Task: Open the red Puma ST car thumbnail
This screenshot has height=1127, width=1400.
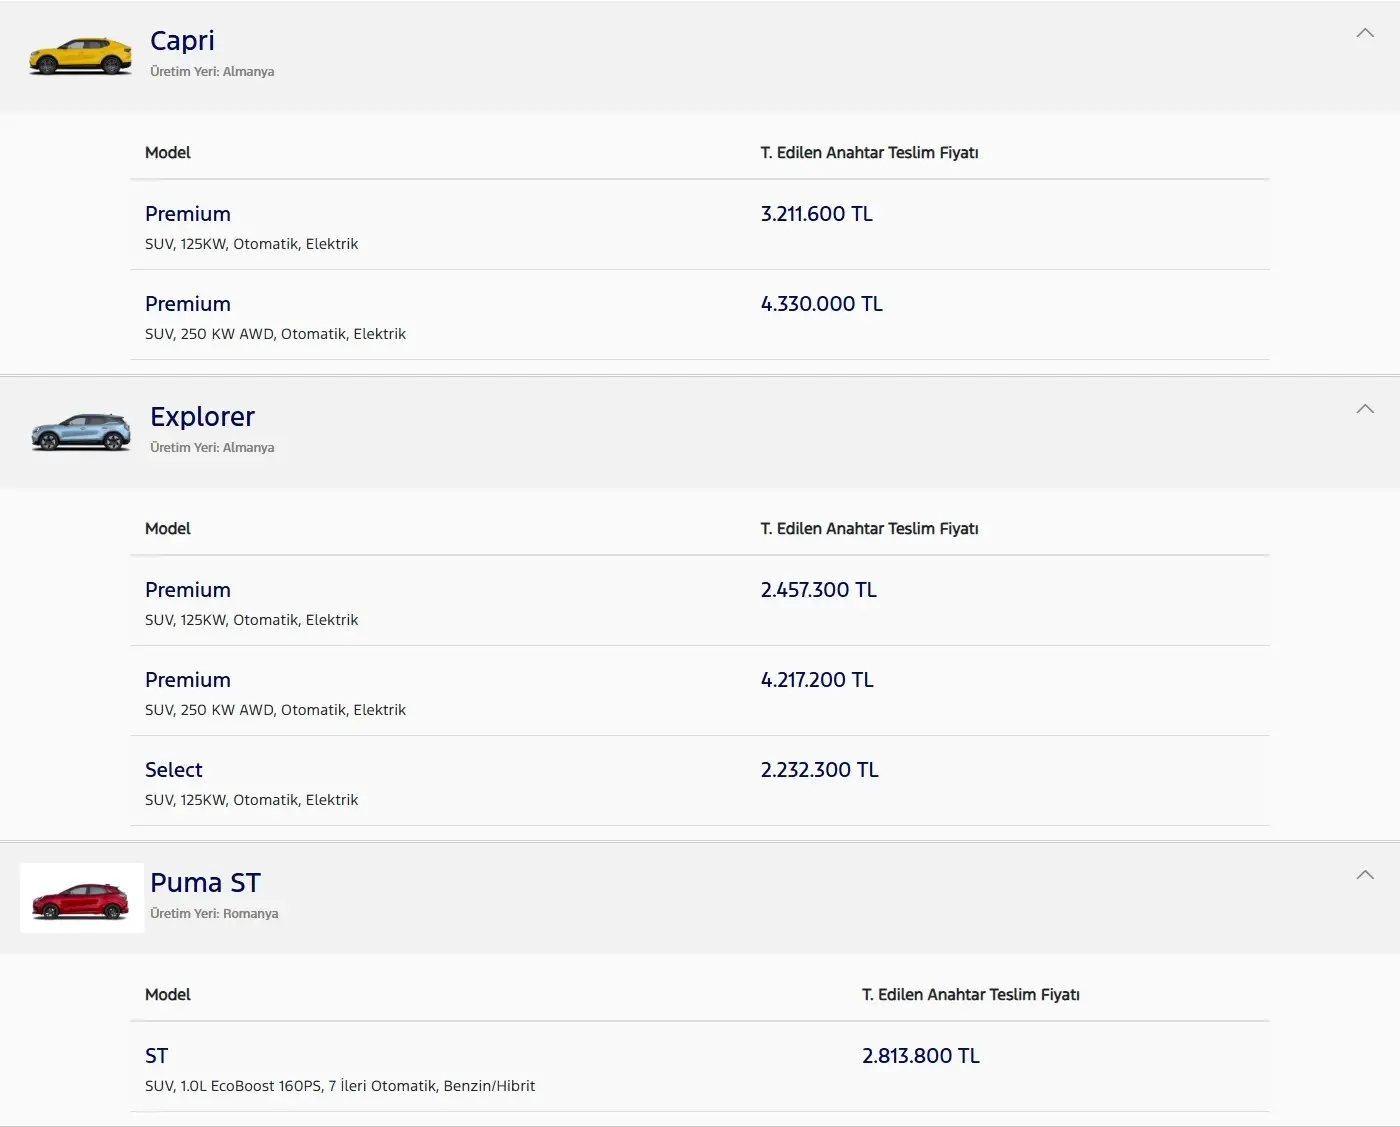Action: (x=81, y=898)
